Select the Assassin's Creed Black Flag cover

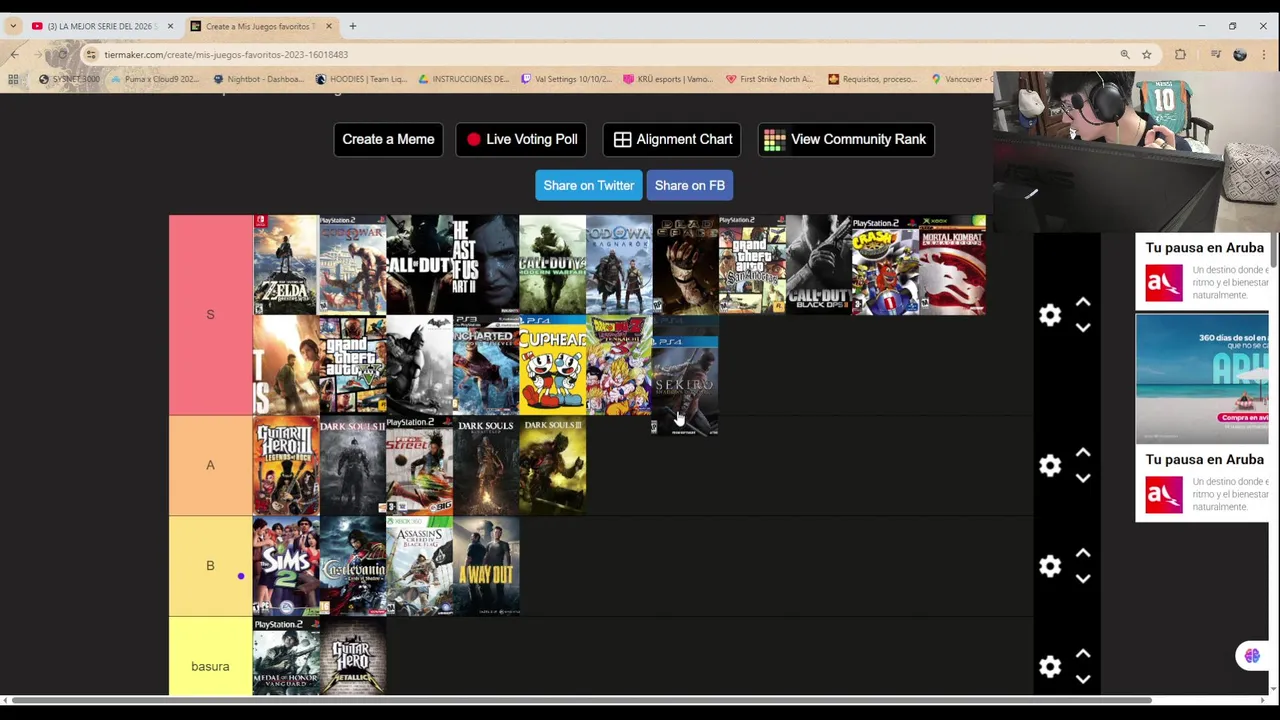pos(419,566)
